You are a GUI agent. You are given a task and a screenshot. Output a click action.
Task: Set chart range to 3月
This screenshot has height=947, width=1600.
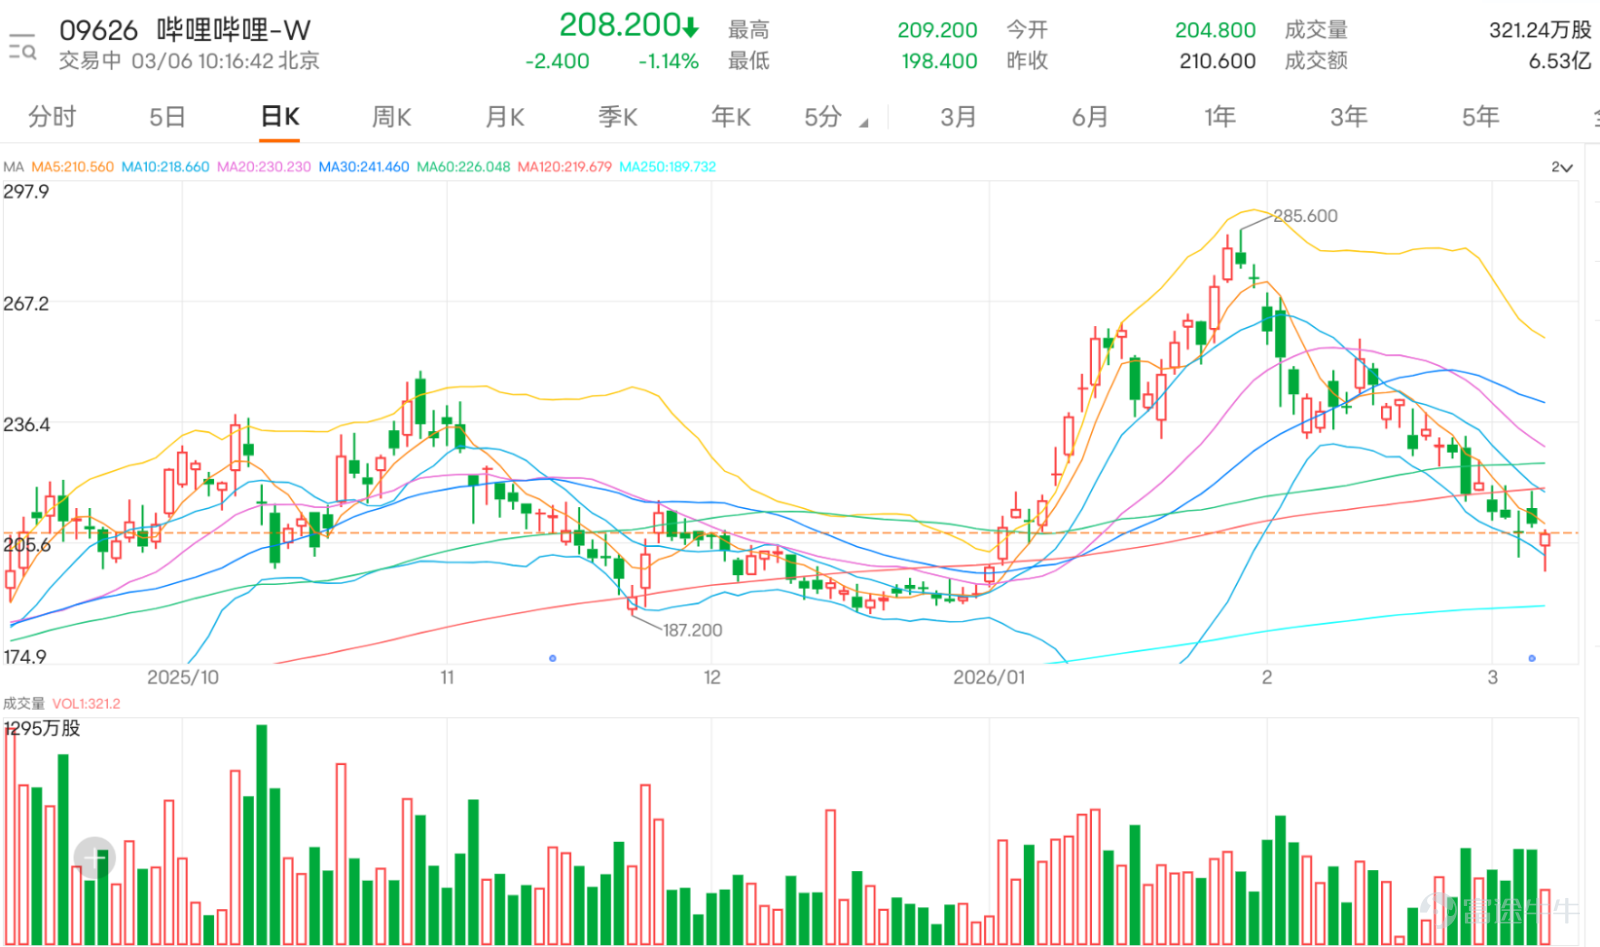[x=958, y=117]
